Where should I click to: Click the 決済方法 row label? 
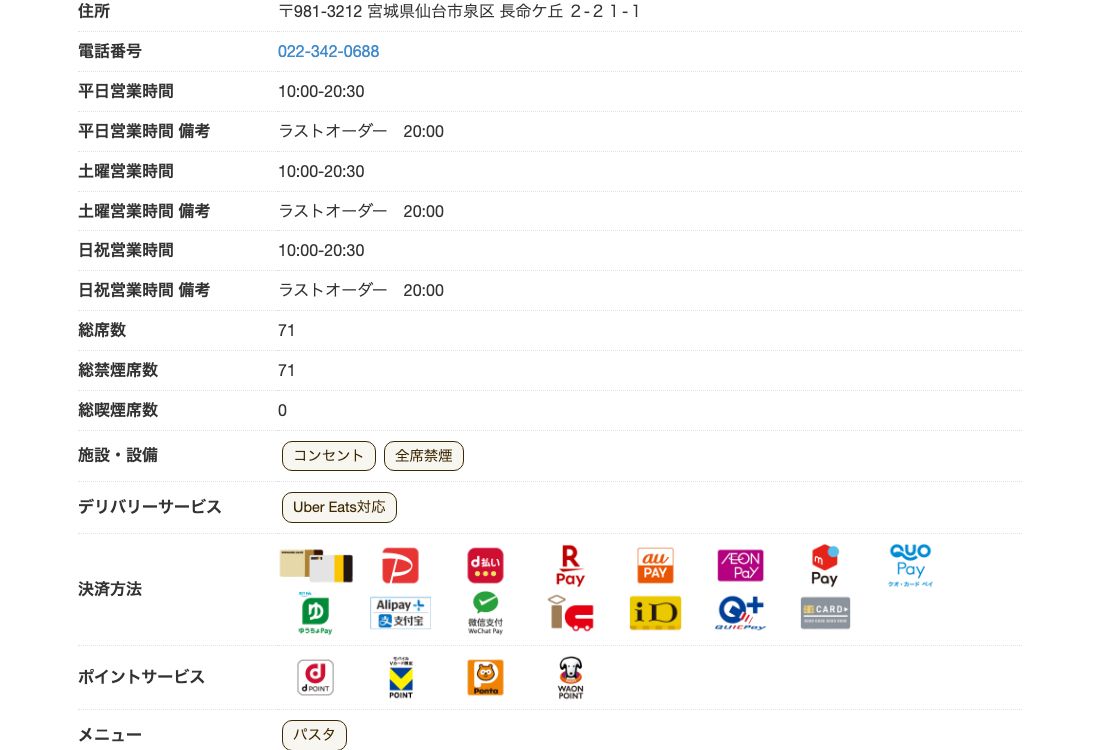coord(109,589)
